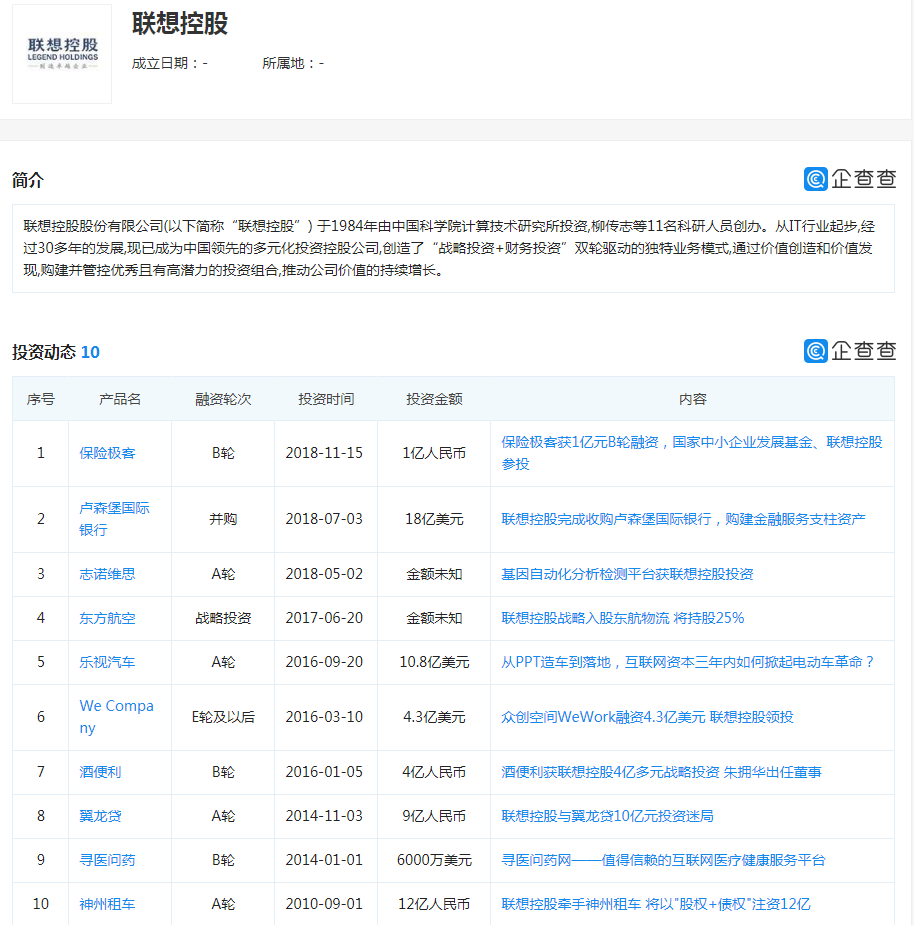Click the 战略投资 financing round cell

pyautogui.click(x=223, y=618)
